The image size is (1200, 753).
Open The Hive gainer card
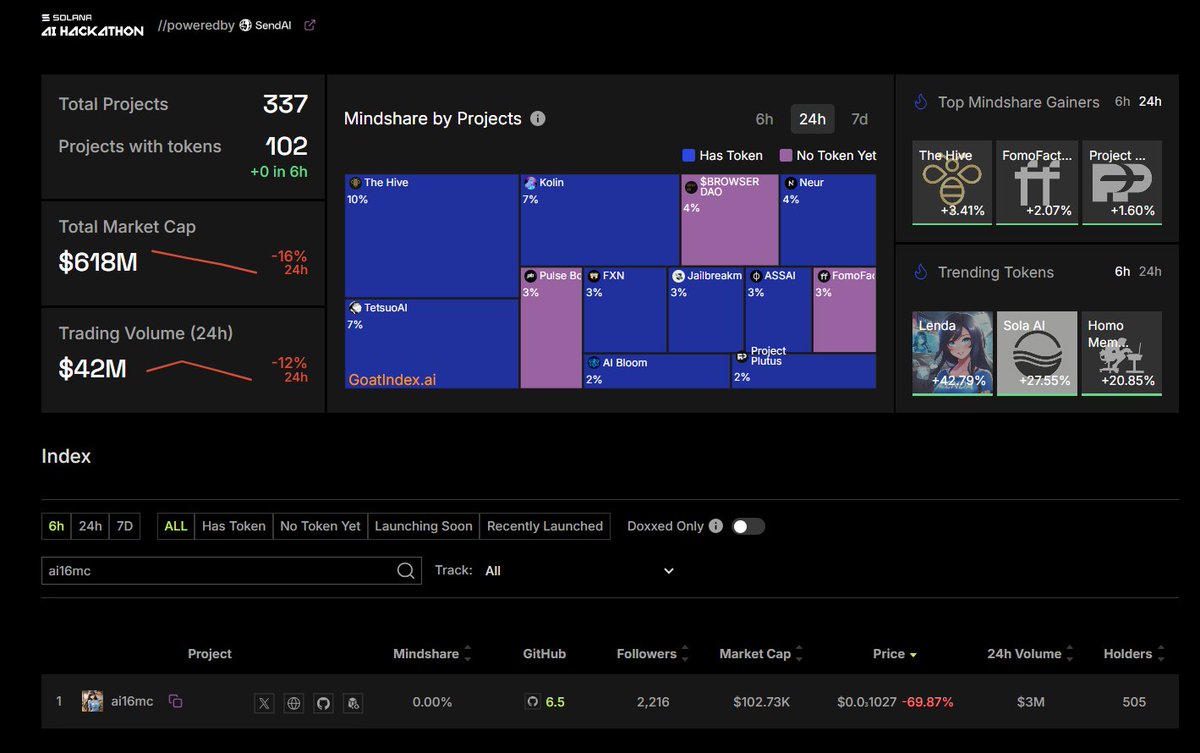(952, 183)
